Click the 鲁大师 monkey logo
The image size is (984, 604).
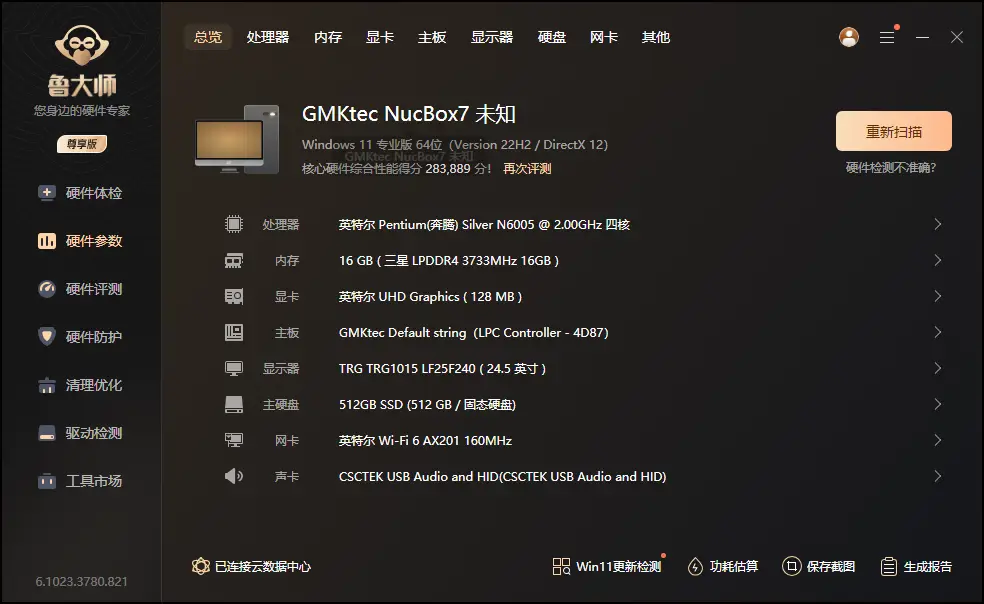coord(82,46)
